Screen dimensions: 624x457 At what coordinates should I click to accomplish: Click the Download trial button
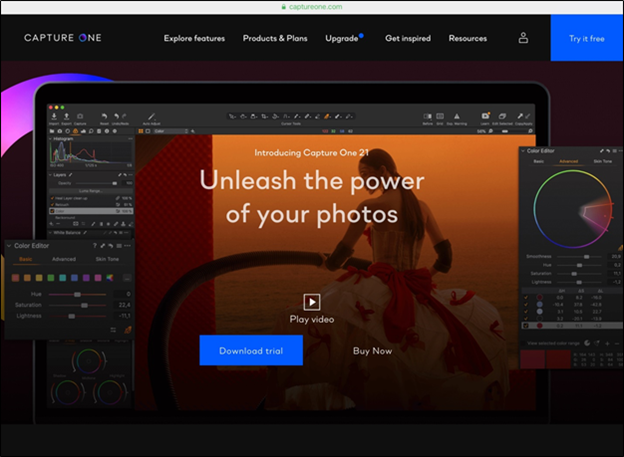[251, 350]
